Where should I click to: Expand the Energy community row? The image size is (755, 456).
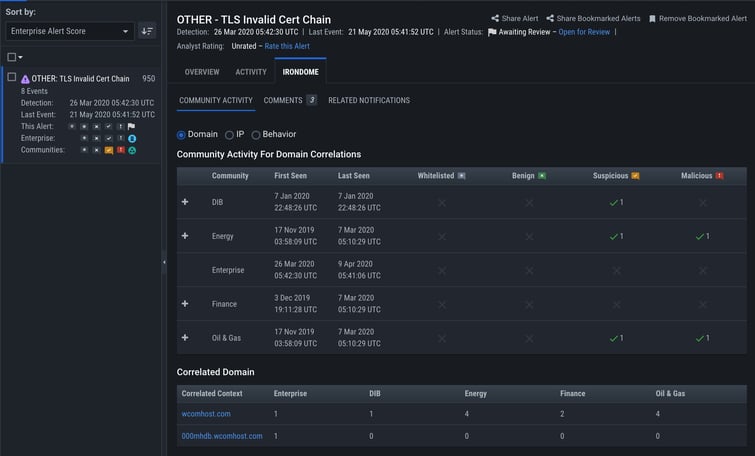click(185, 235)
